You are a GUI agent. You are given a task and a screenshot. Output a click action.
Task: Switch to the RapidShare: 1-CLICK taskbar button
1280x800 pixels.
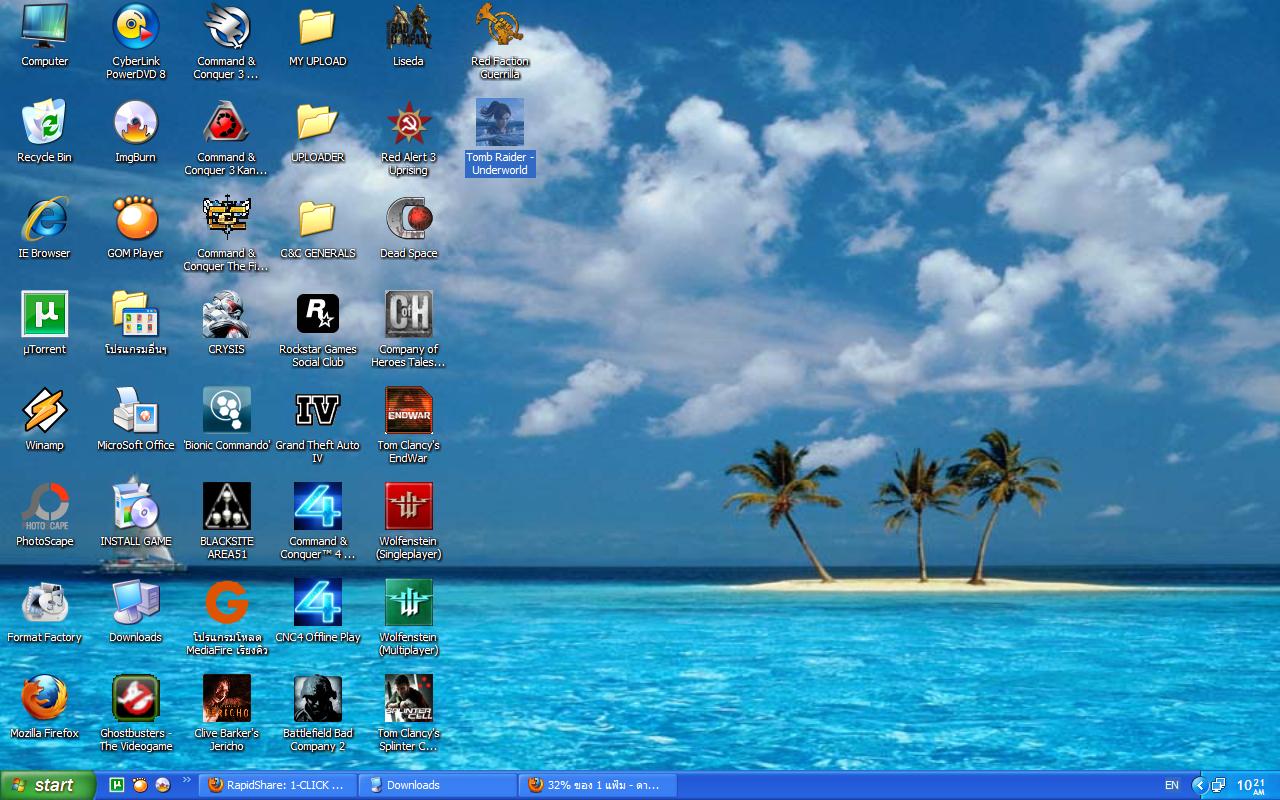(x=278, y=785)
